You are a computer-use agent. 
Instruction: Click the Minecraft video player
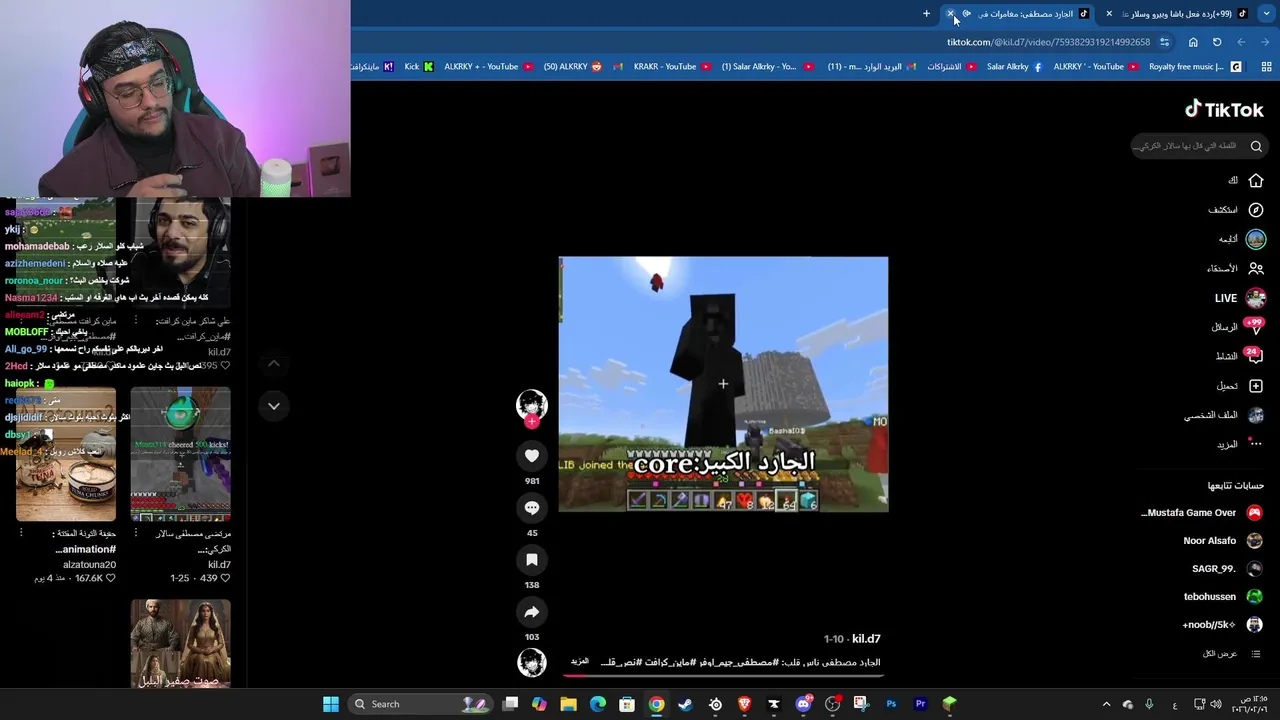coord(723,384)
